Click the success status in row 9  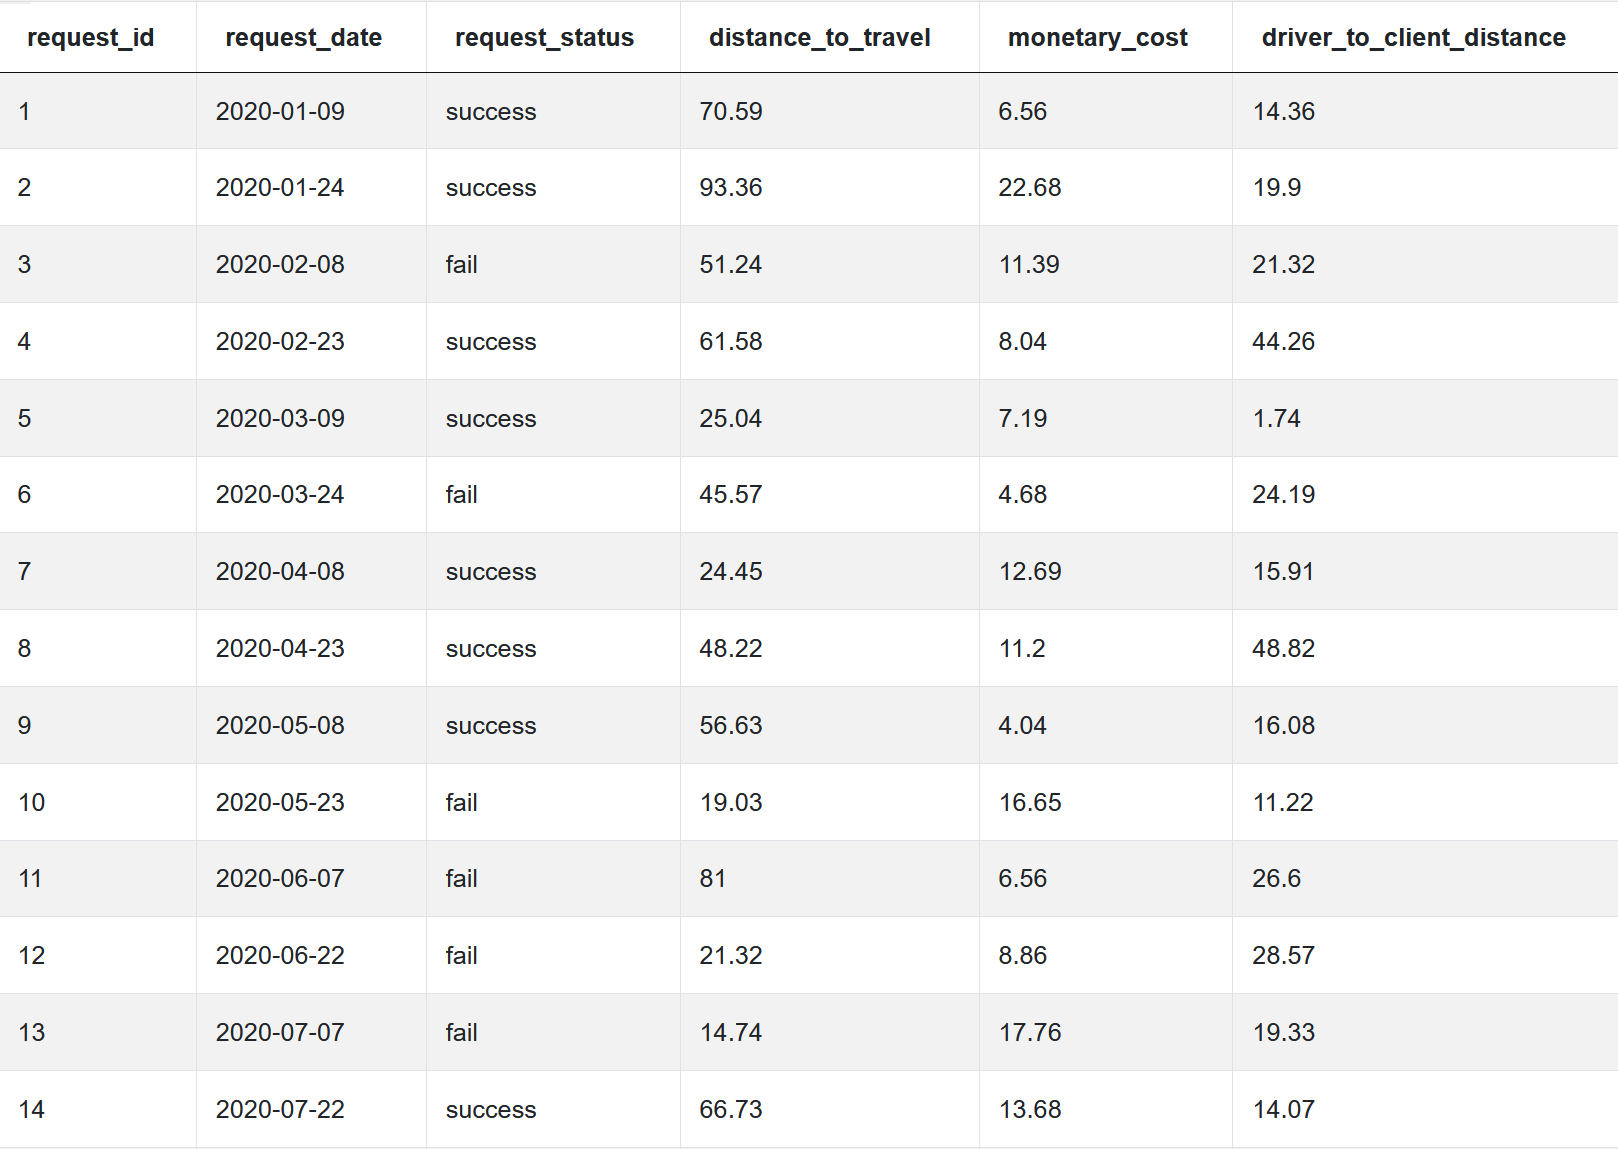491,725
